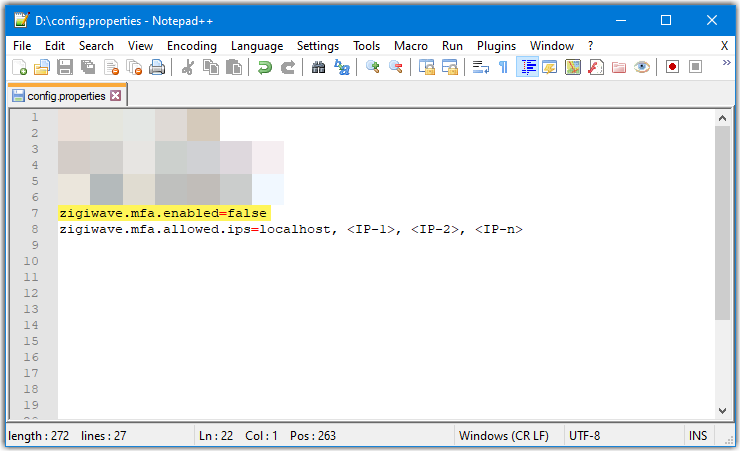
Task: Click the vertical scrollbar thumb
Action: [x=722, y=222]
